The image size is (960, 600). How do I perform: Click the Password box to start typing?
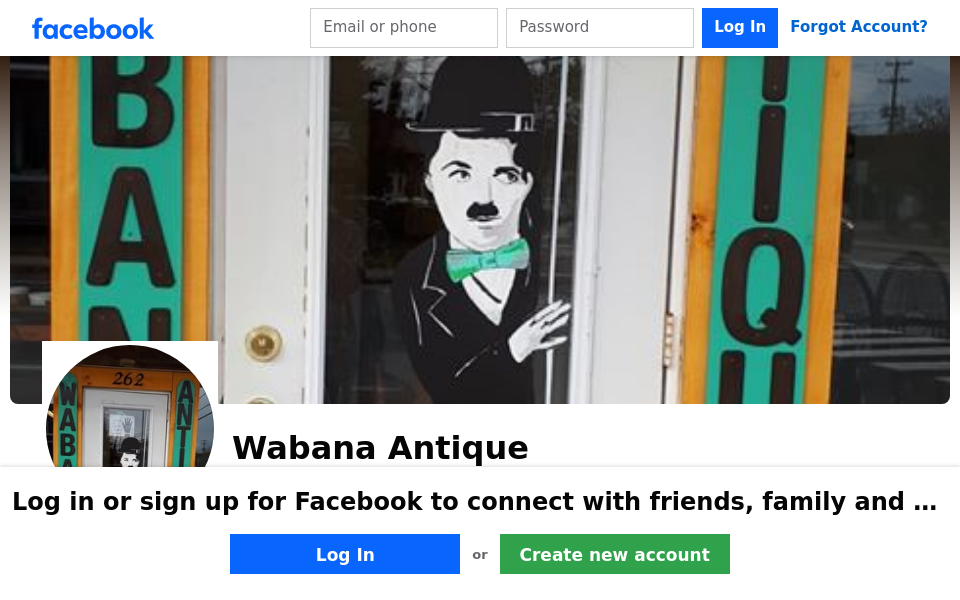[x=599, y=27]
